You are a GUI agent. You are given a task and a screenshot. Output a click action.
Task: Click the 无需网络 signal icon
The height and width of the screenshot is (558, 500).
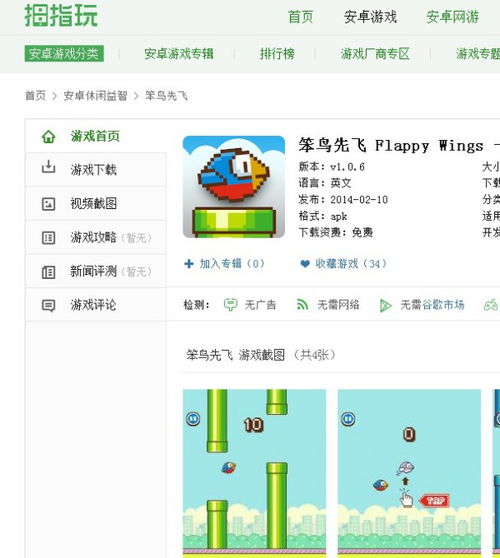pos(302,305)
